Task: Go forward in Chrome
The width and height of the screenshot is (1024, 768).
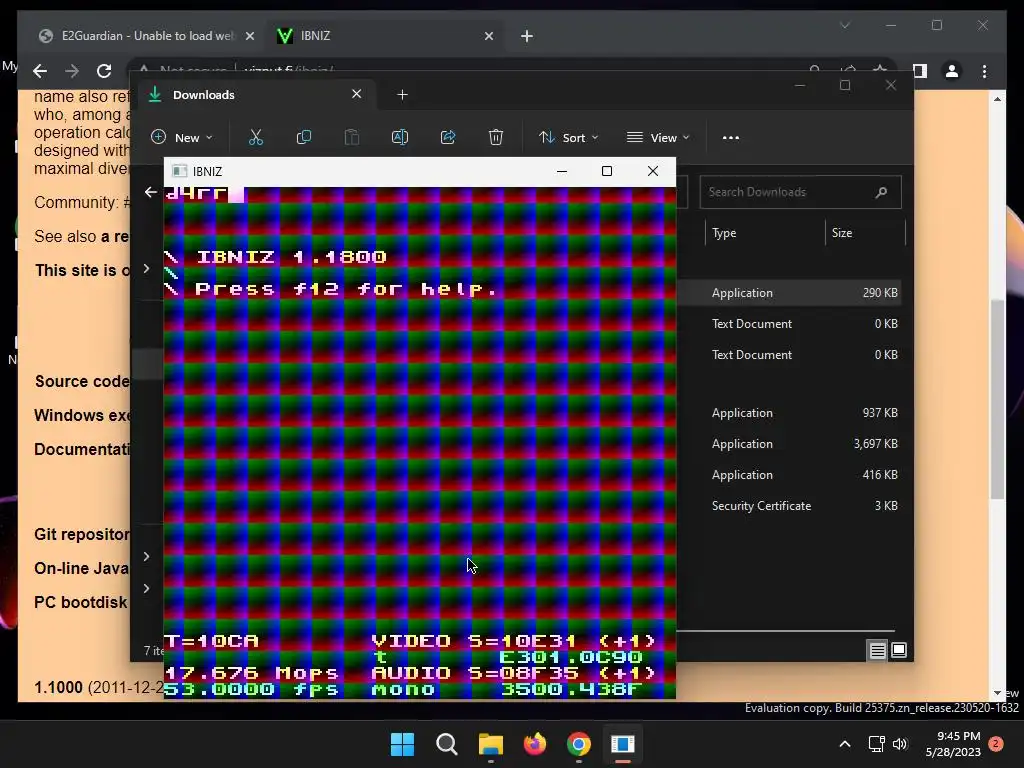Action: pyautogui.click(x=72, y=71)
